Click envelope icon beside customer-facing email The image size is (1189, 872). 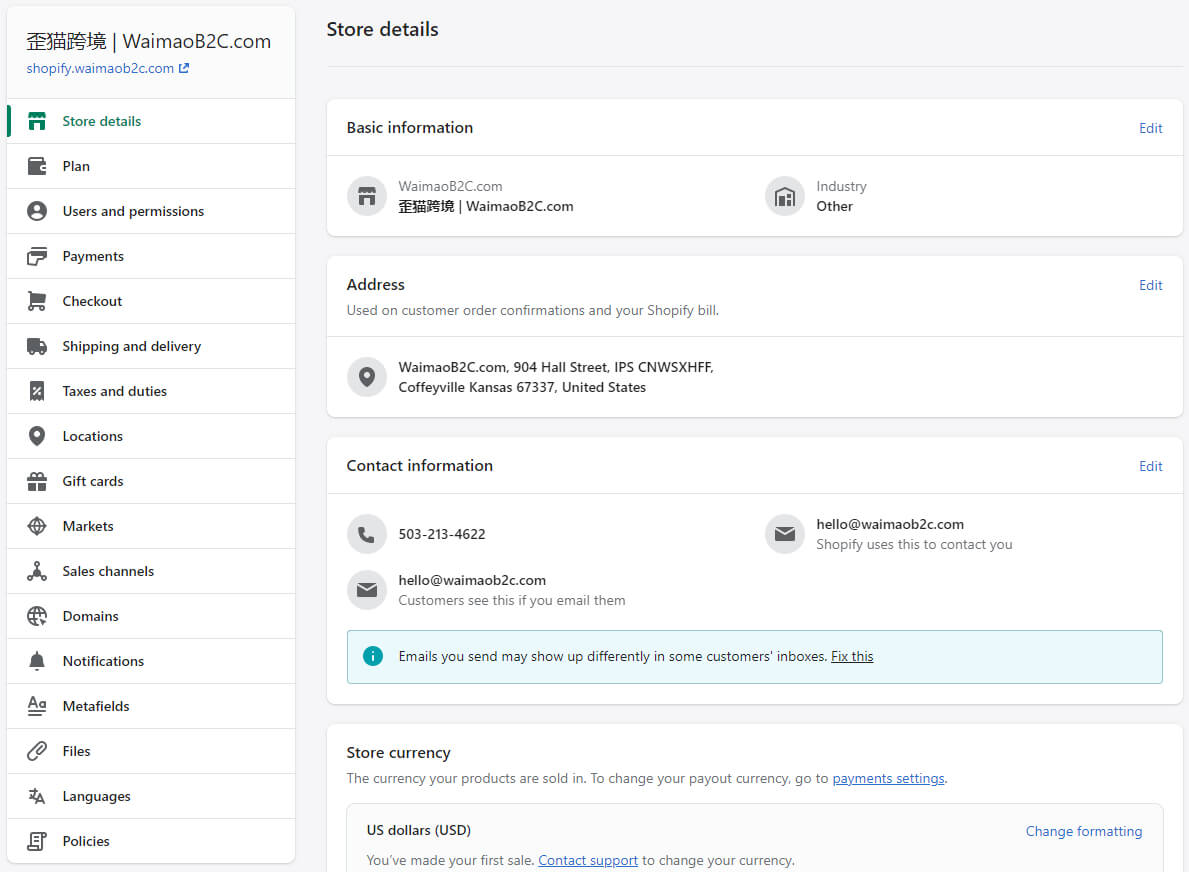(x=367, y=590)
